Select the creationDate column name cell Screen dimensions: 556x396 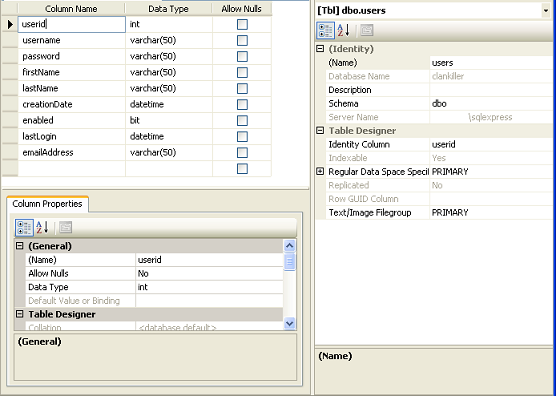(x=72, y=105)
